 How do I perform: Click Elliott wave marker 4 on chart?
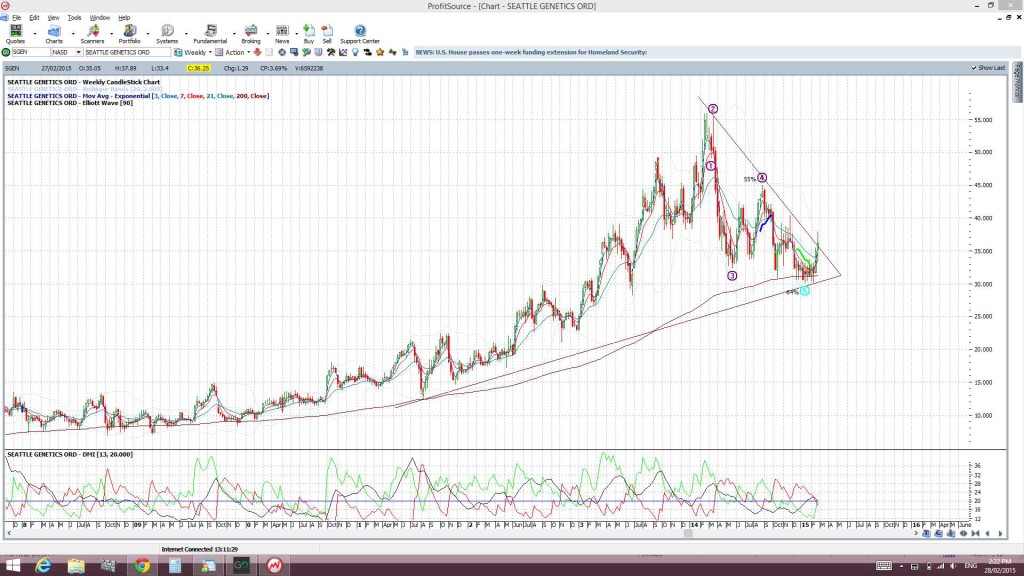coord(761,178)
